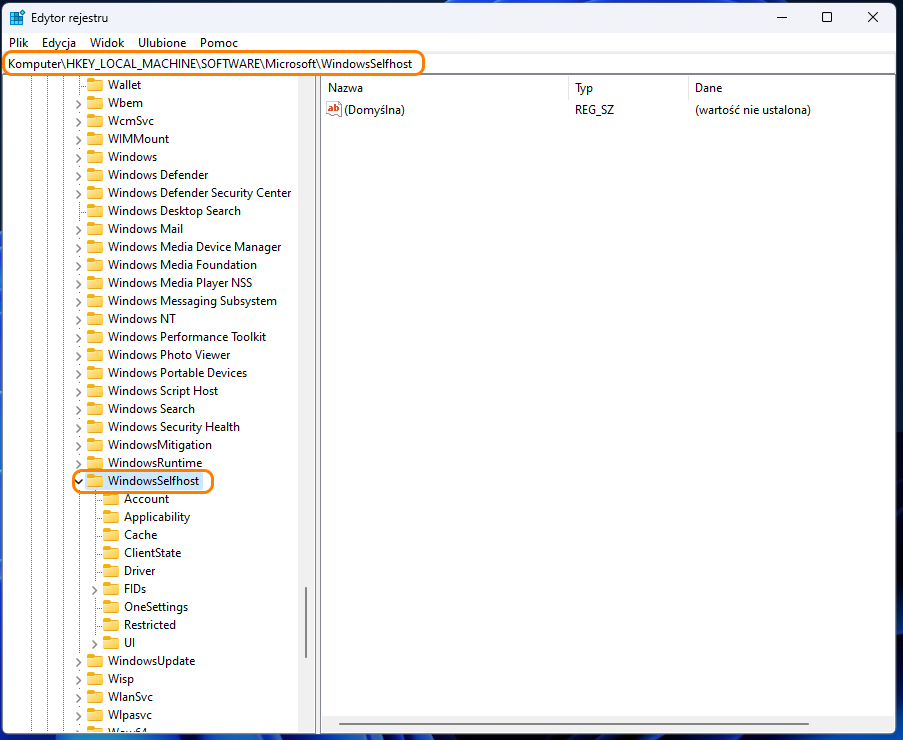903x740 pixels.
Task: Click the Account subkey folder icon
Action: (x=111, y=499)
